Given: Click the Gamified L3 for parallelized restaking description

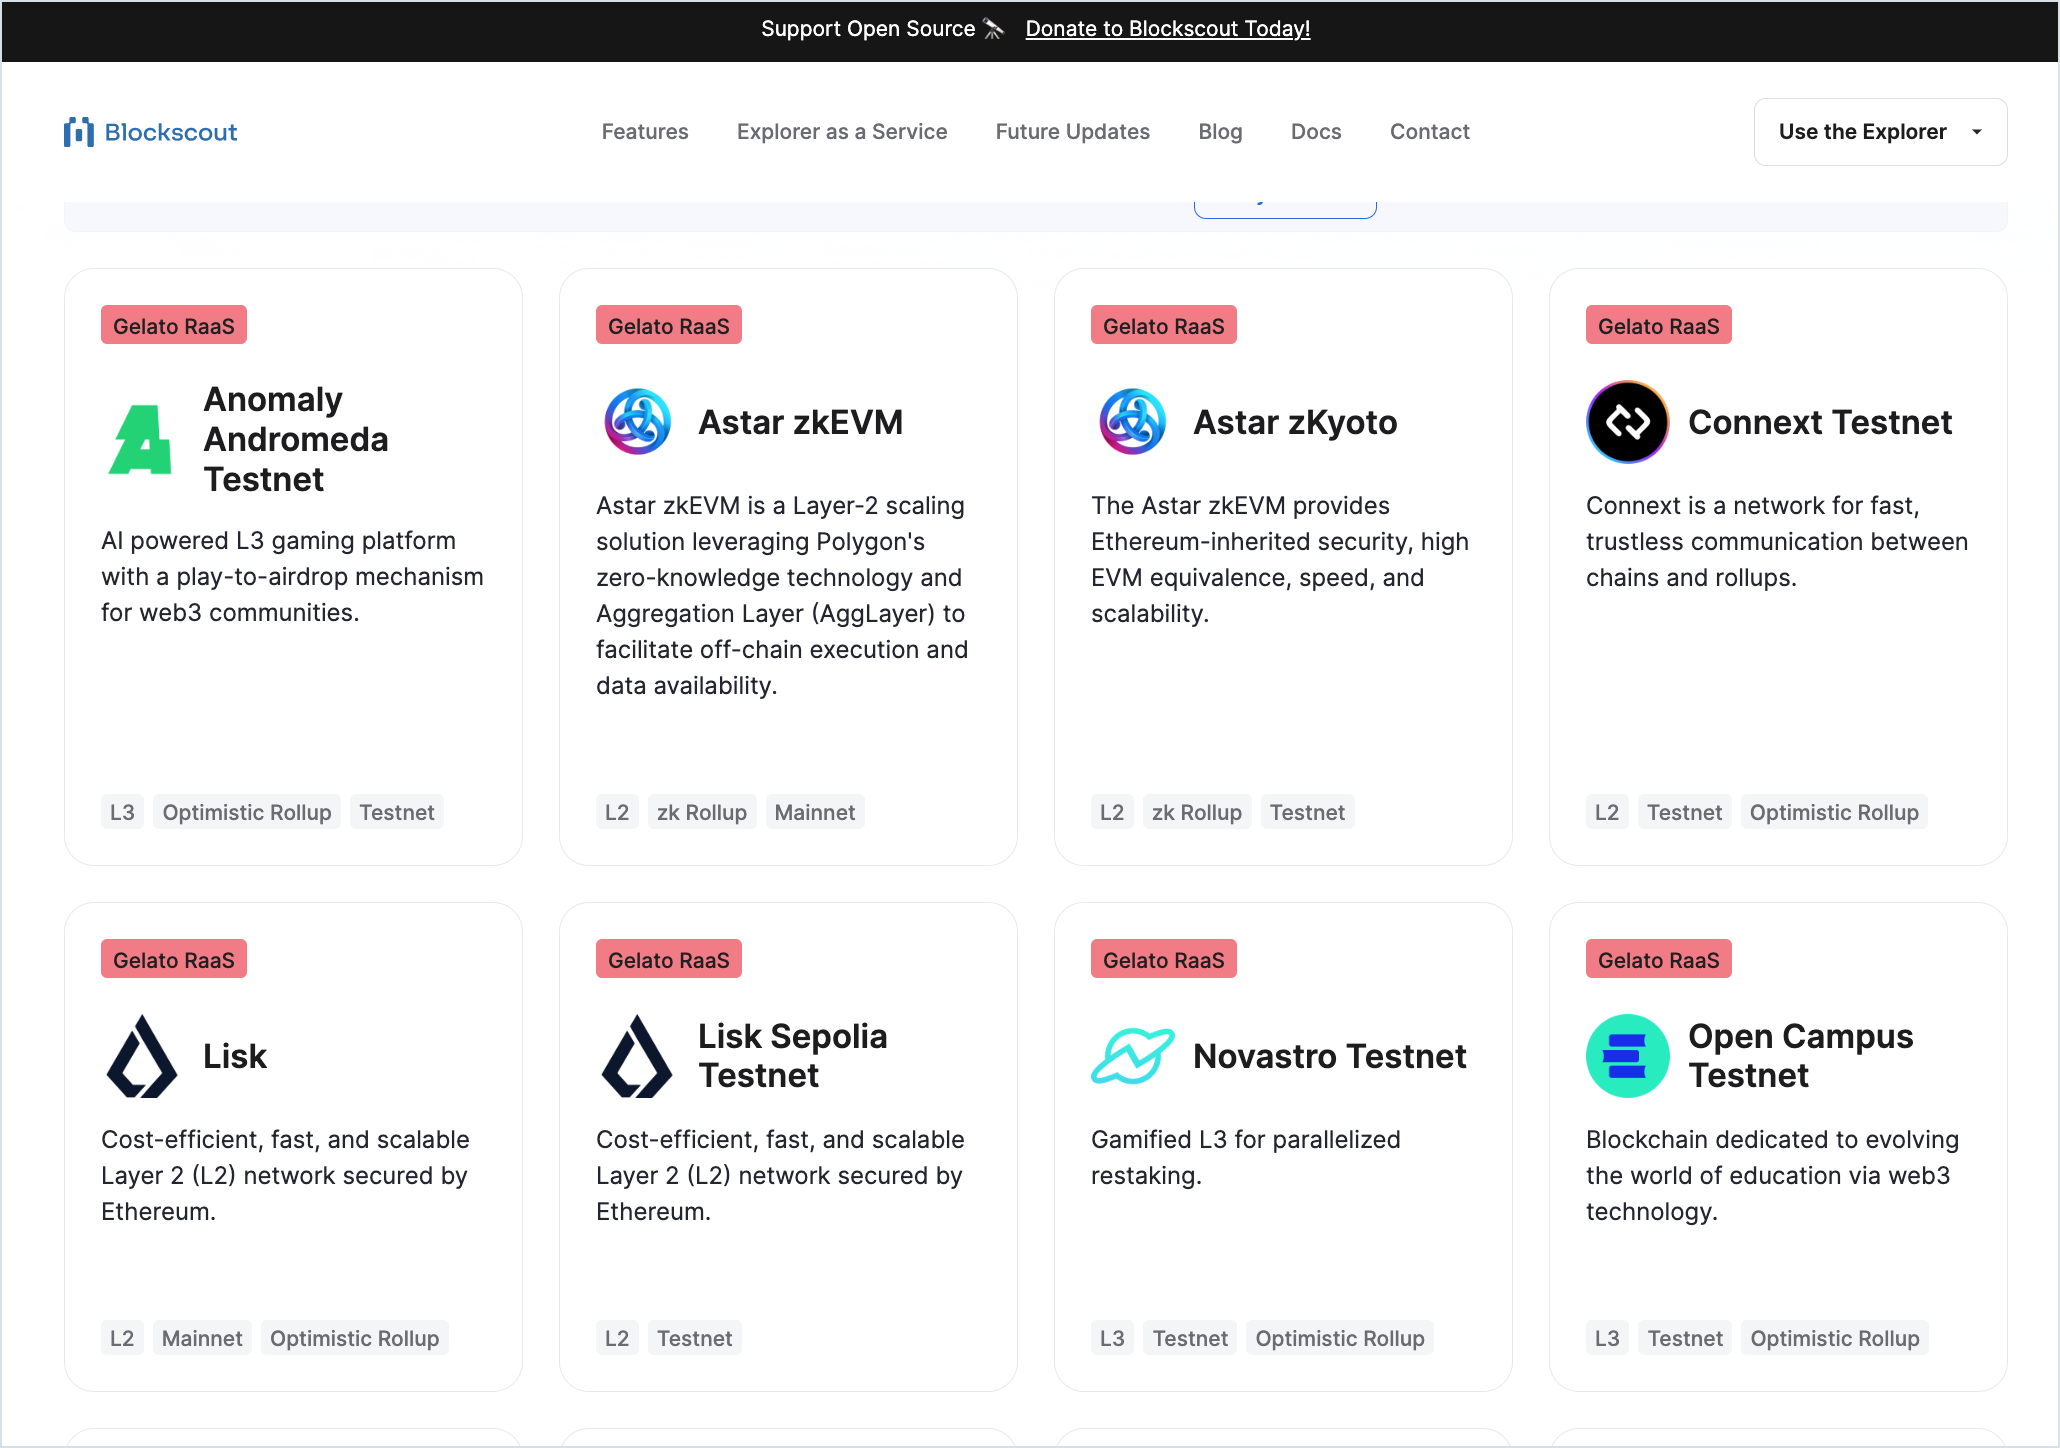Looking at the screenshot, I should point(1246,1157).
